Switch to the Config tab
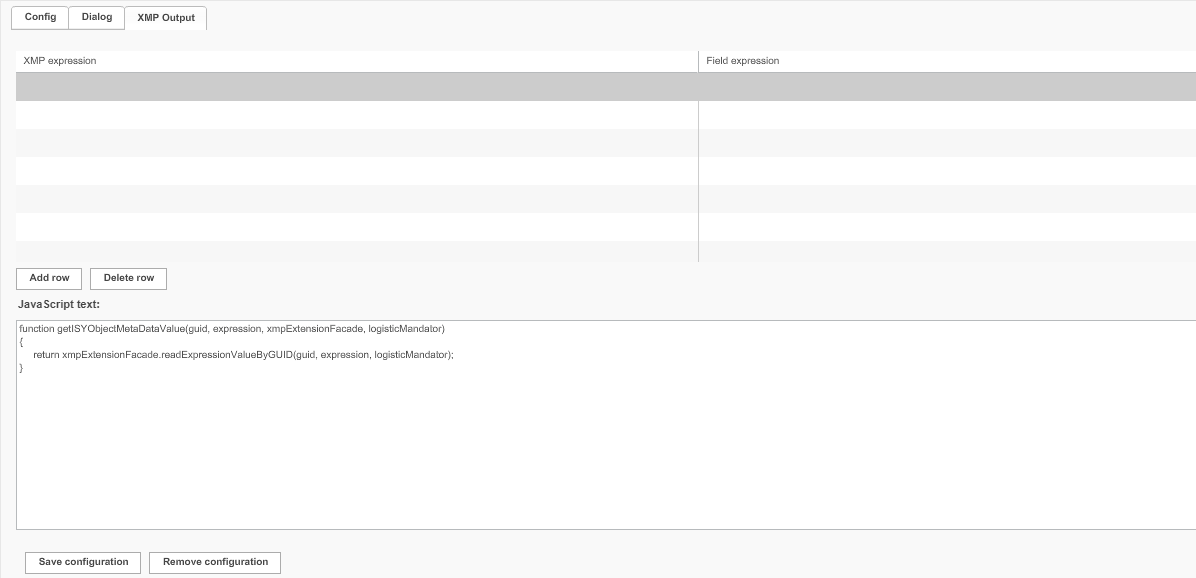The image size is (1196, 578). 39,17
